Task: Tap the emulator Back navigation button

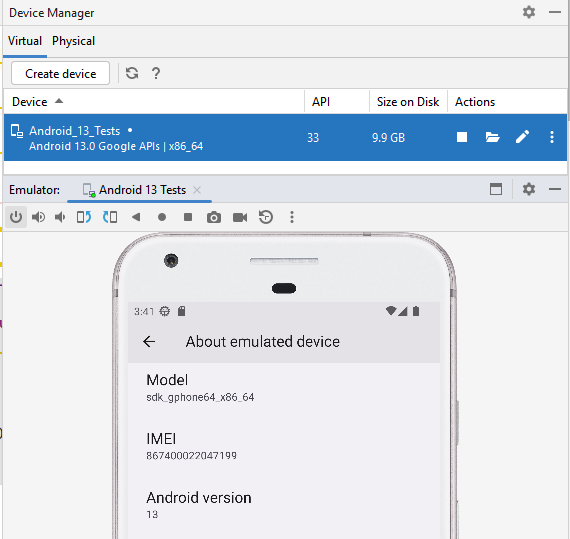Action: [x=136, y=217]
